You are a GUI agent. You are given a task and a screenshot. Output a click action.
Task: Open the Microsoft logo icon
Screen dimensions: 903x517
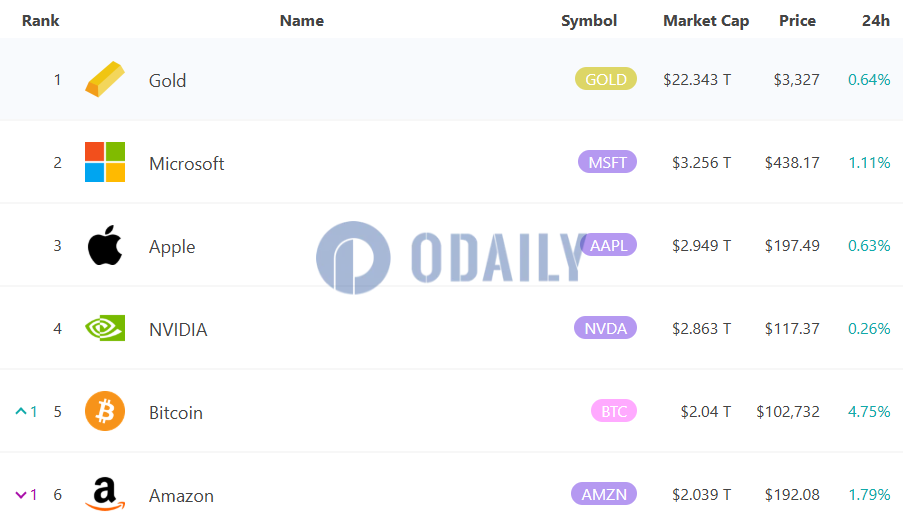point(105,162)
